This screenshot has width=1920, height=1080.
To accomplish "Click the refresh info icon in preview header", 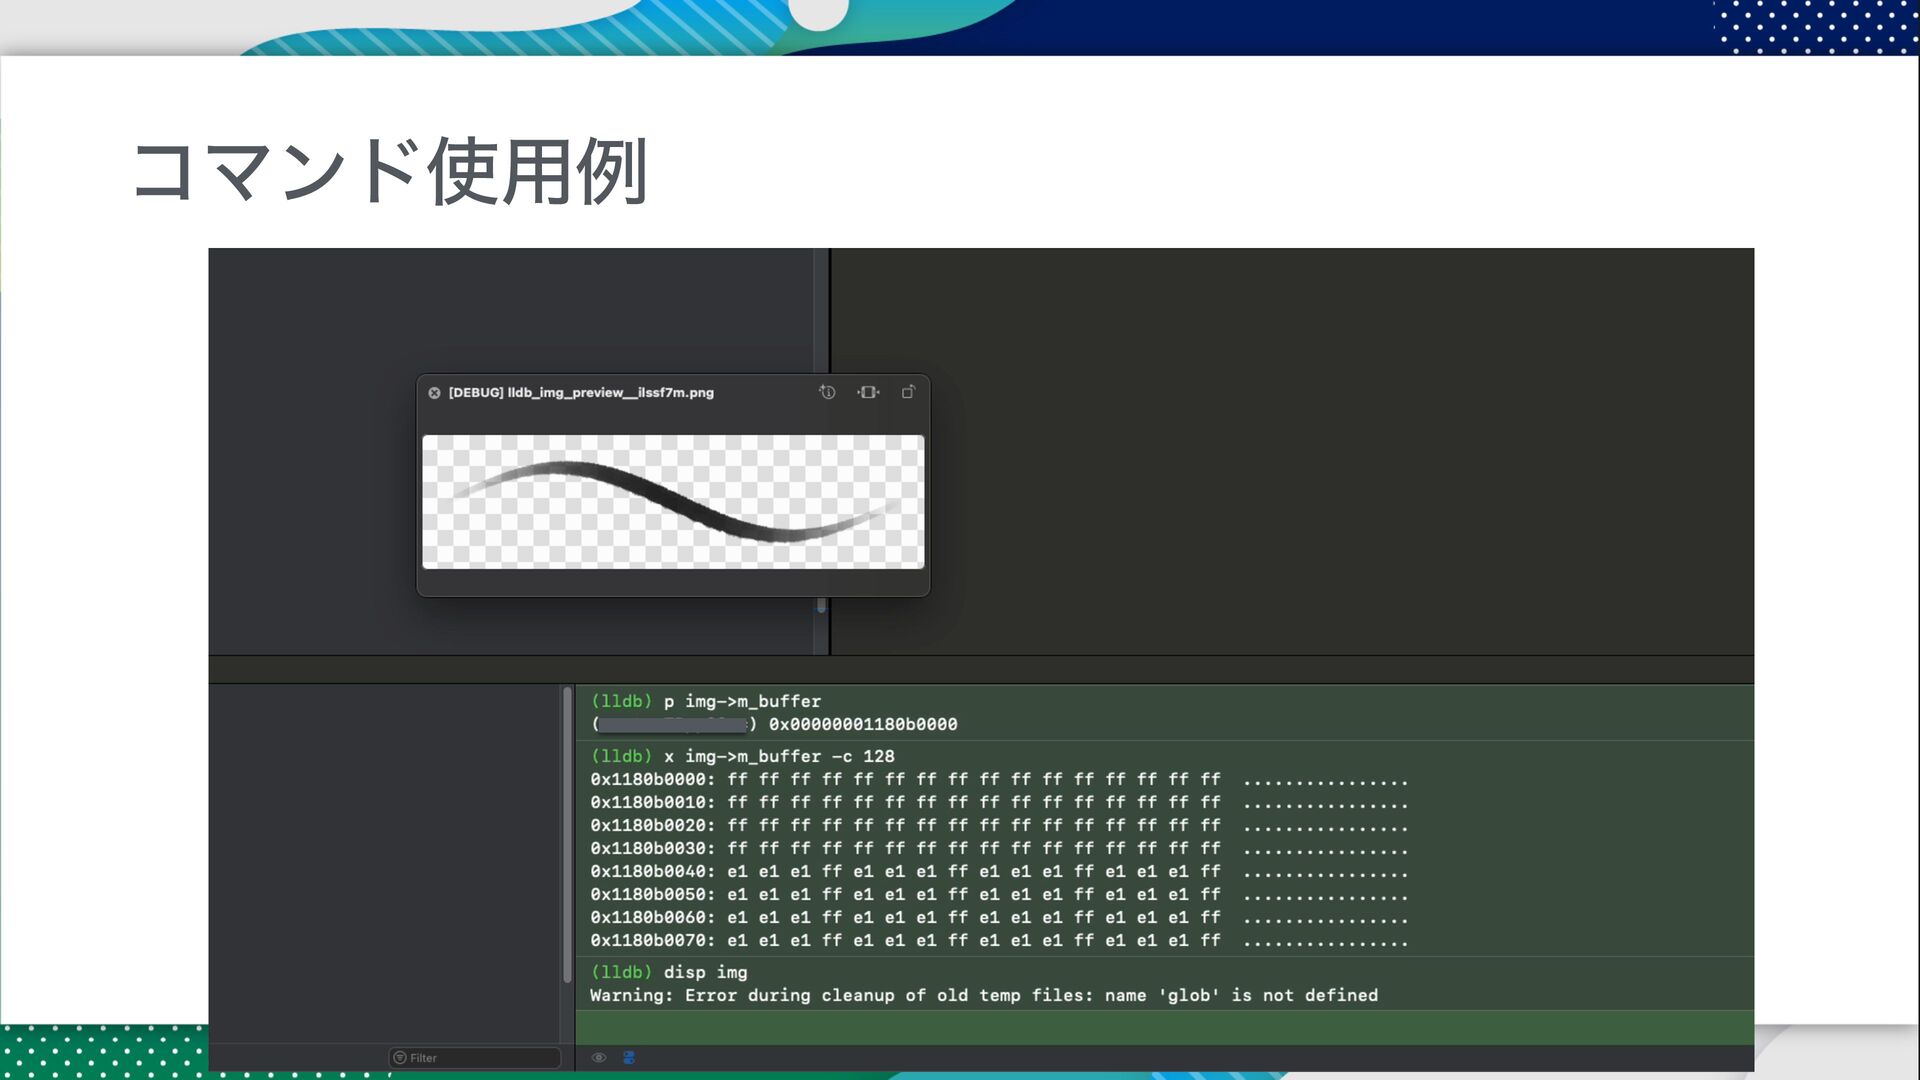I will point(827,392).
